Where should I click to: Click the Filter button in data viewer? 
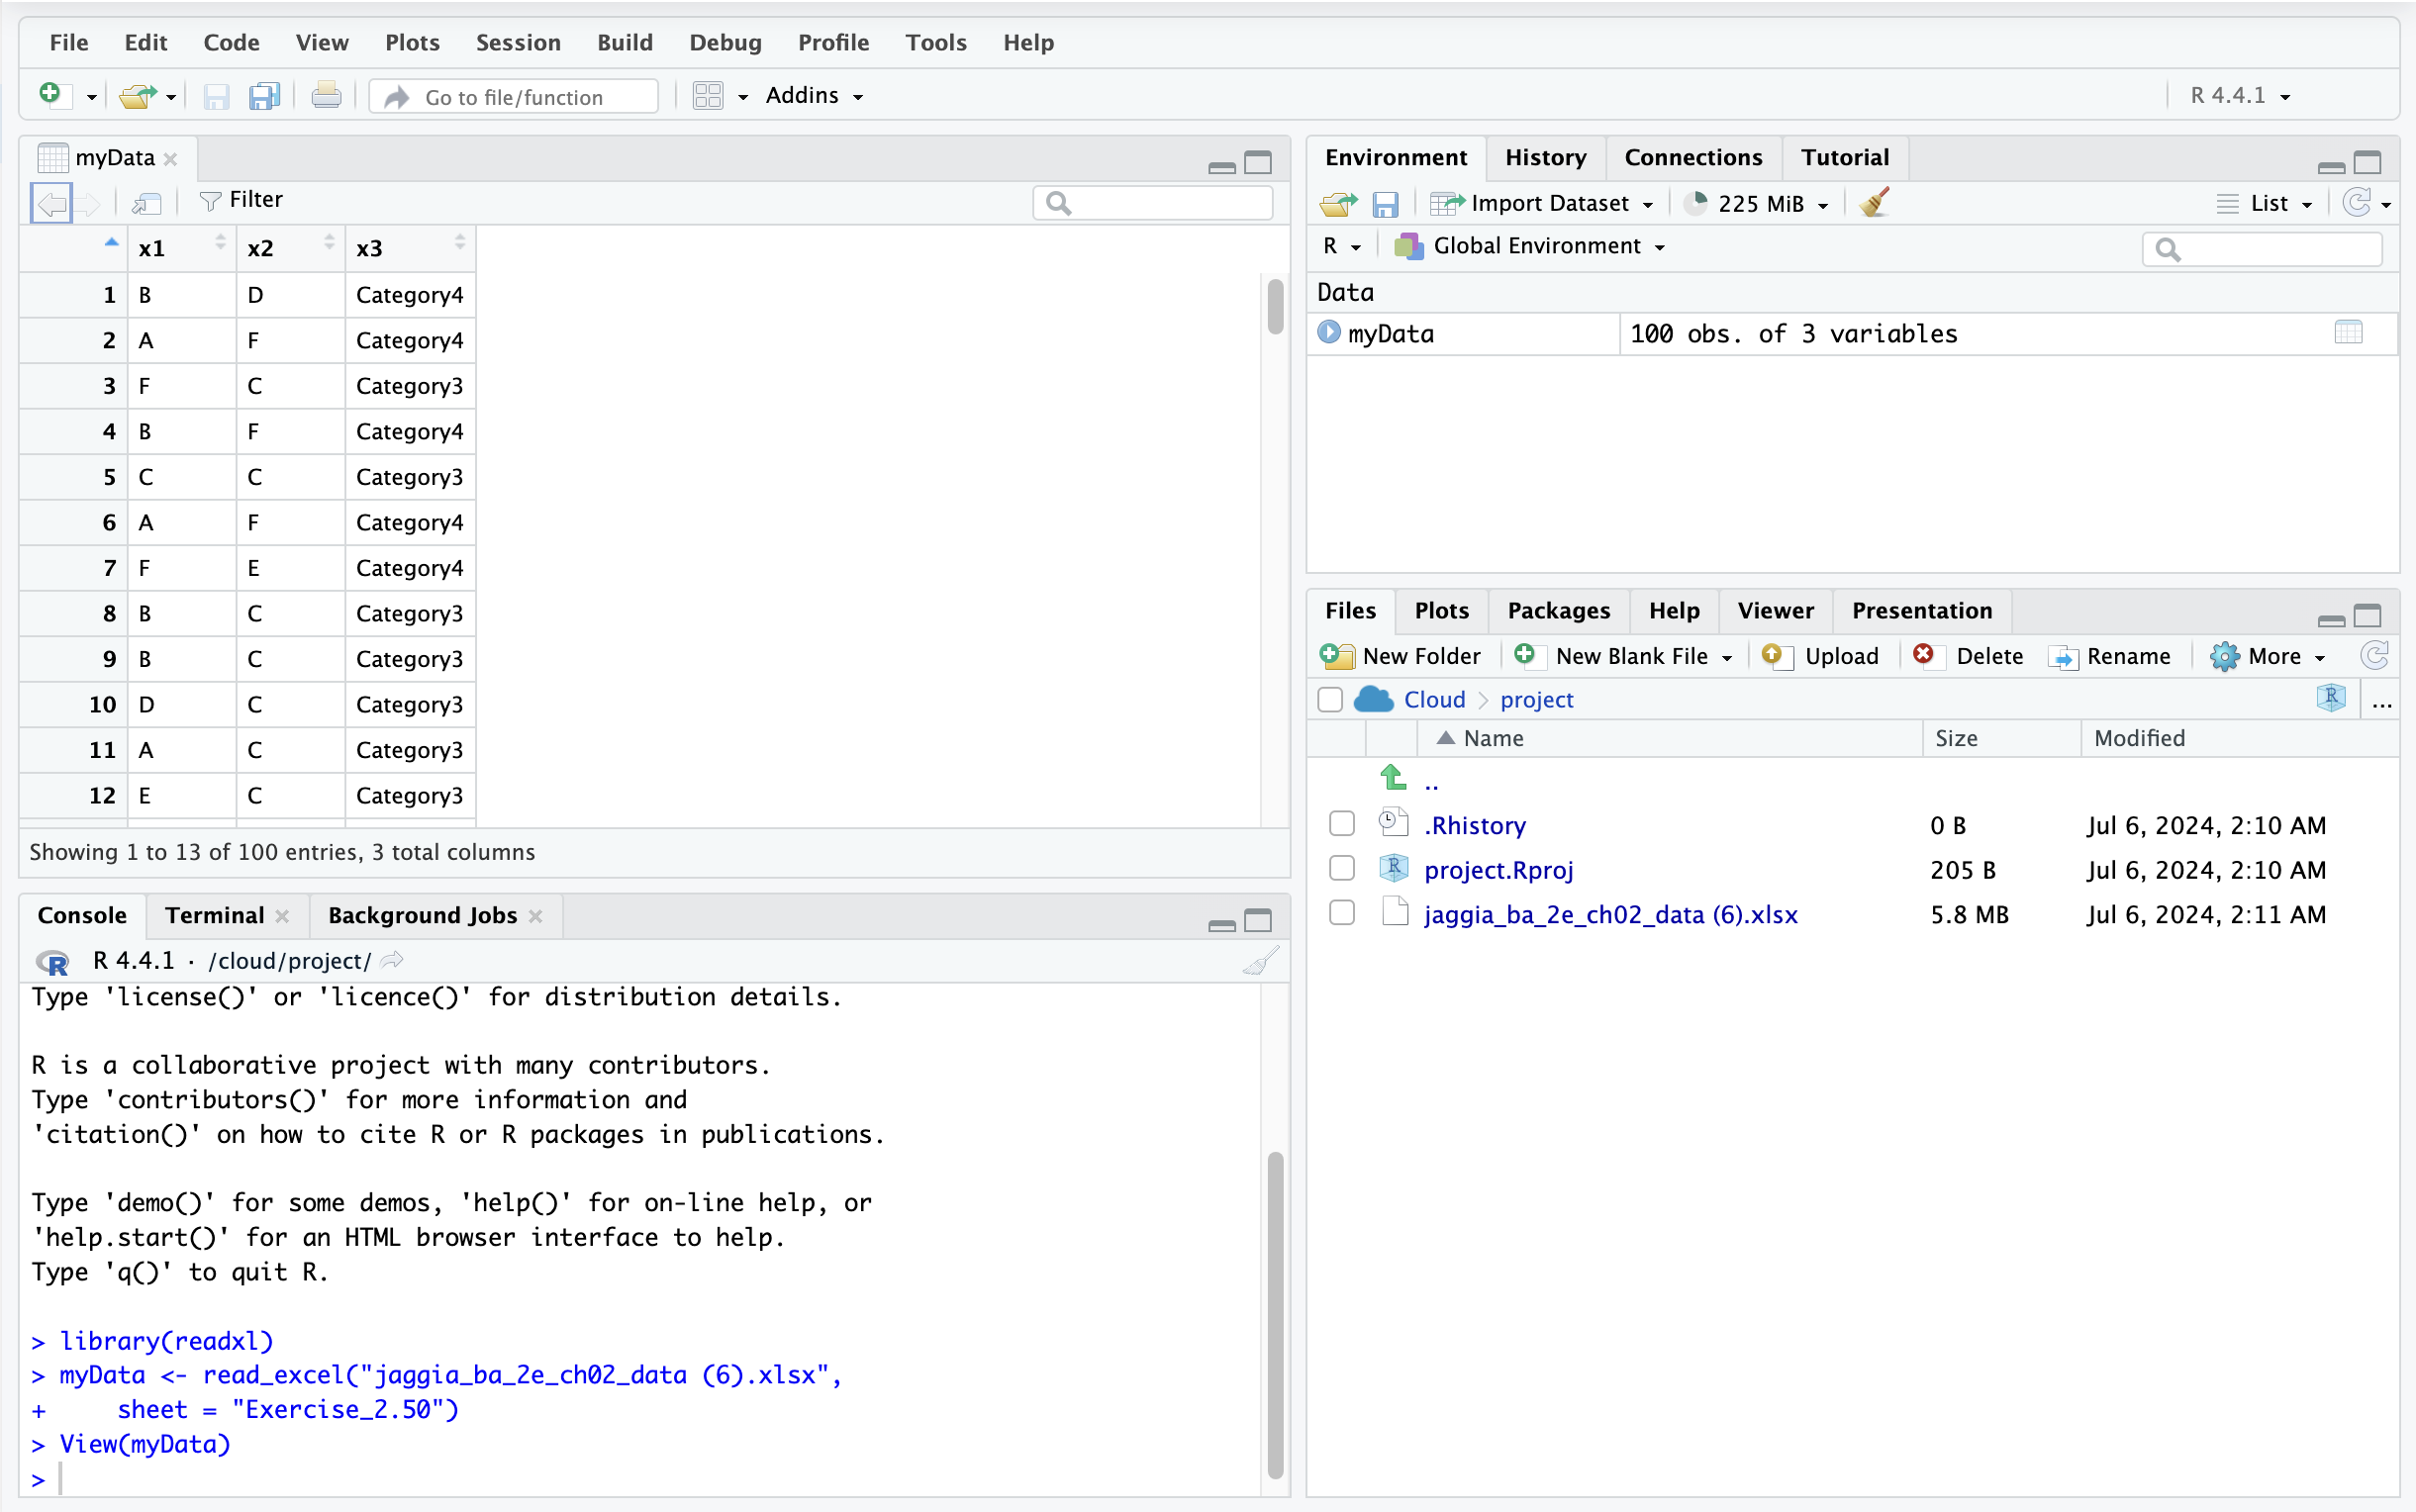tap(241, 200)
